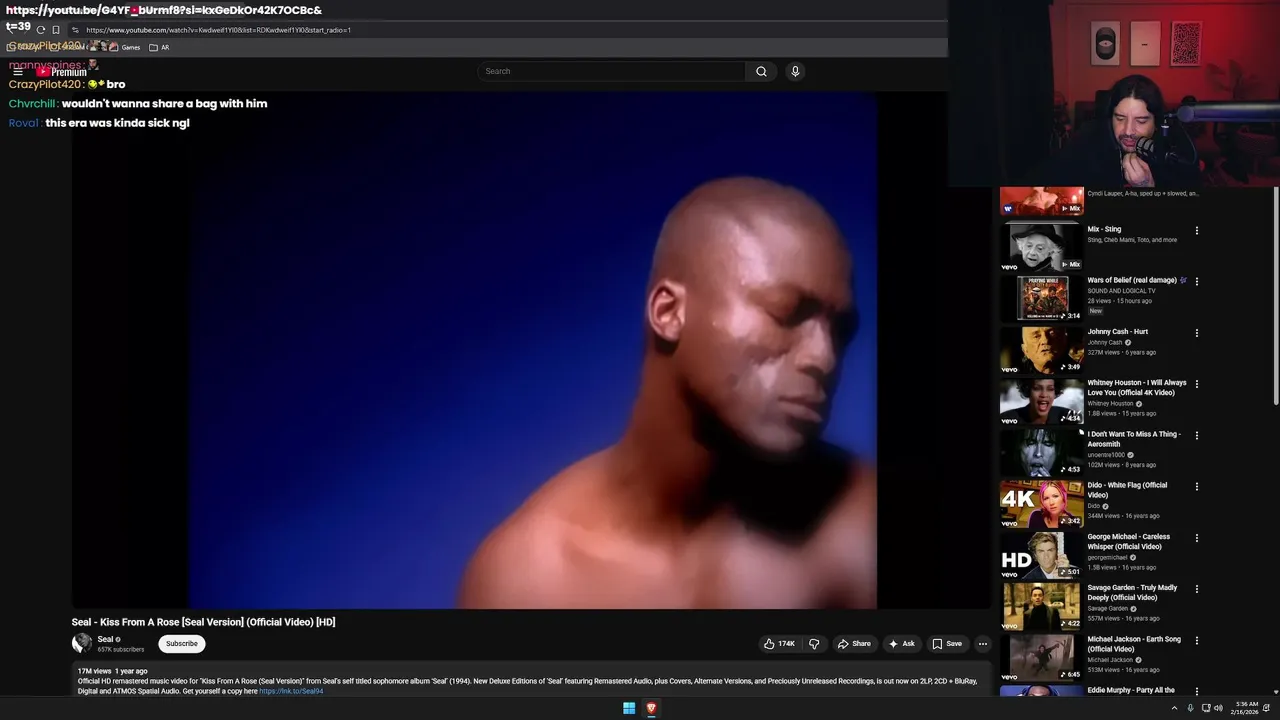Open Michael Jackson - Earth Song title
The height and width of the screenshot is (720, 1280).
1134,644
